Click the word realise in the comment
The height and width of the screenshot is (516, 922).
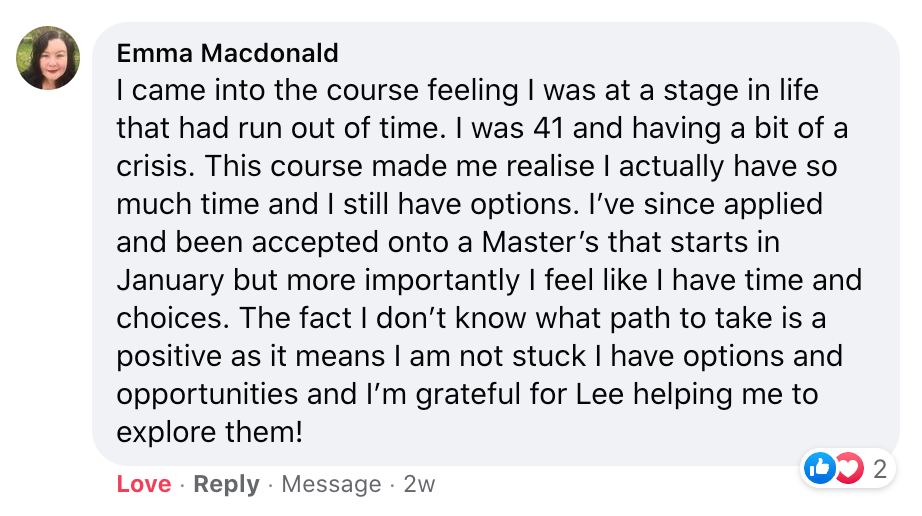click(x=550, y=166)
